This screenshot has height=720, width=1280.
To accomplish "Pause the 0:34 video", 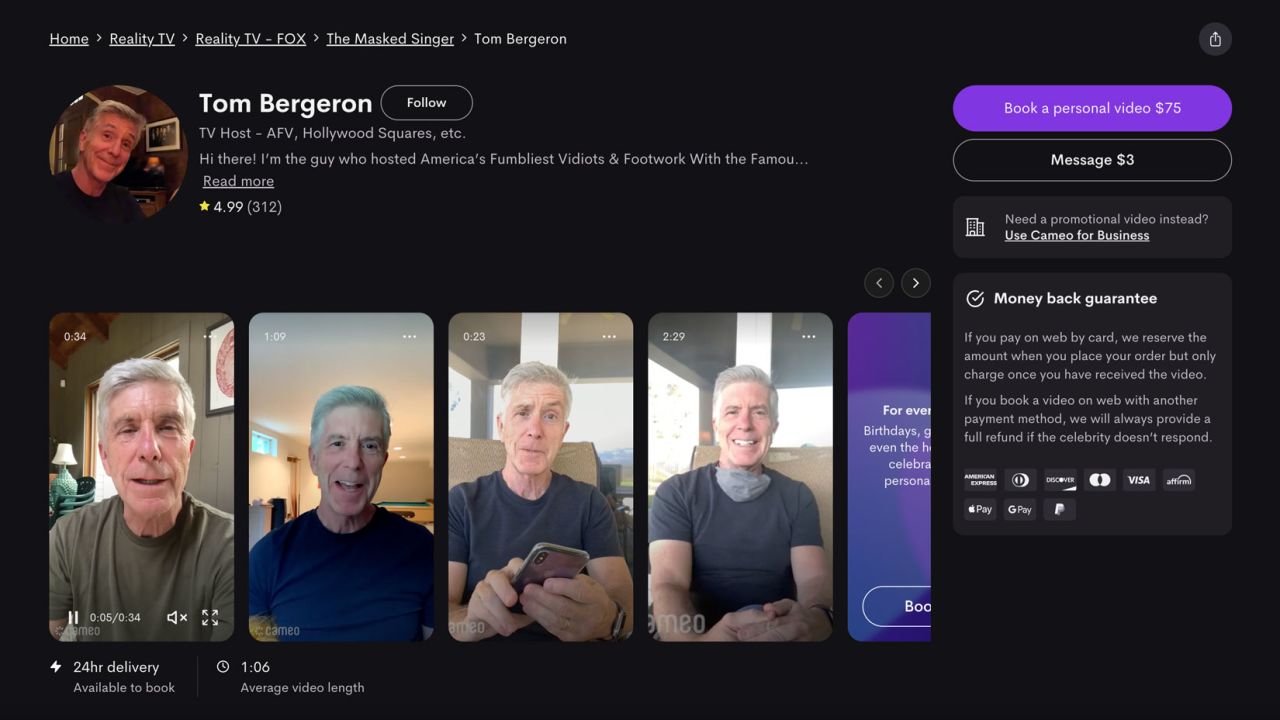I will pos(73,618).
